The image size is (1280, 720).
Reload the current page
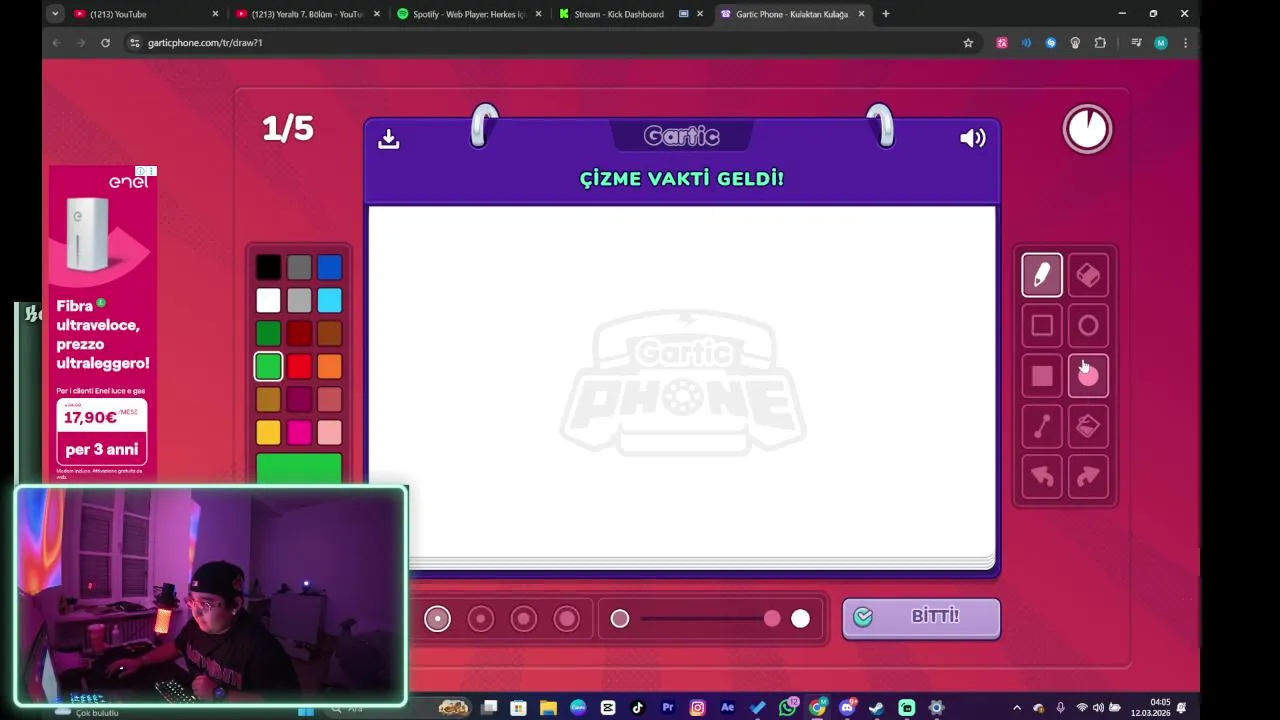click(x=105, y=43)
